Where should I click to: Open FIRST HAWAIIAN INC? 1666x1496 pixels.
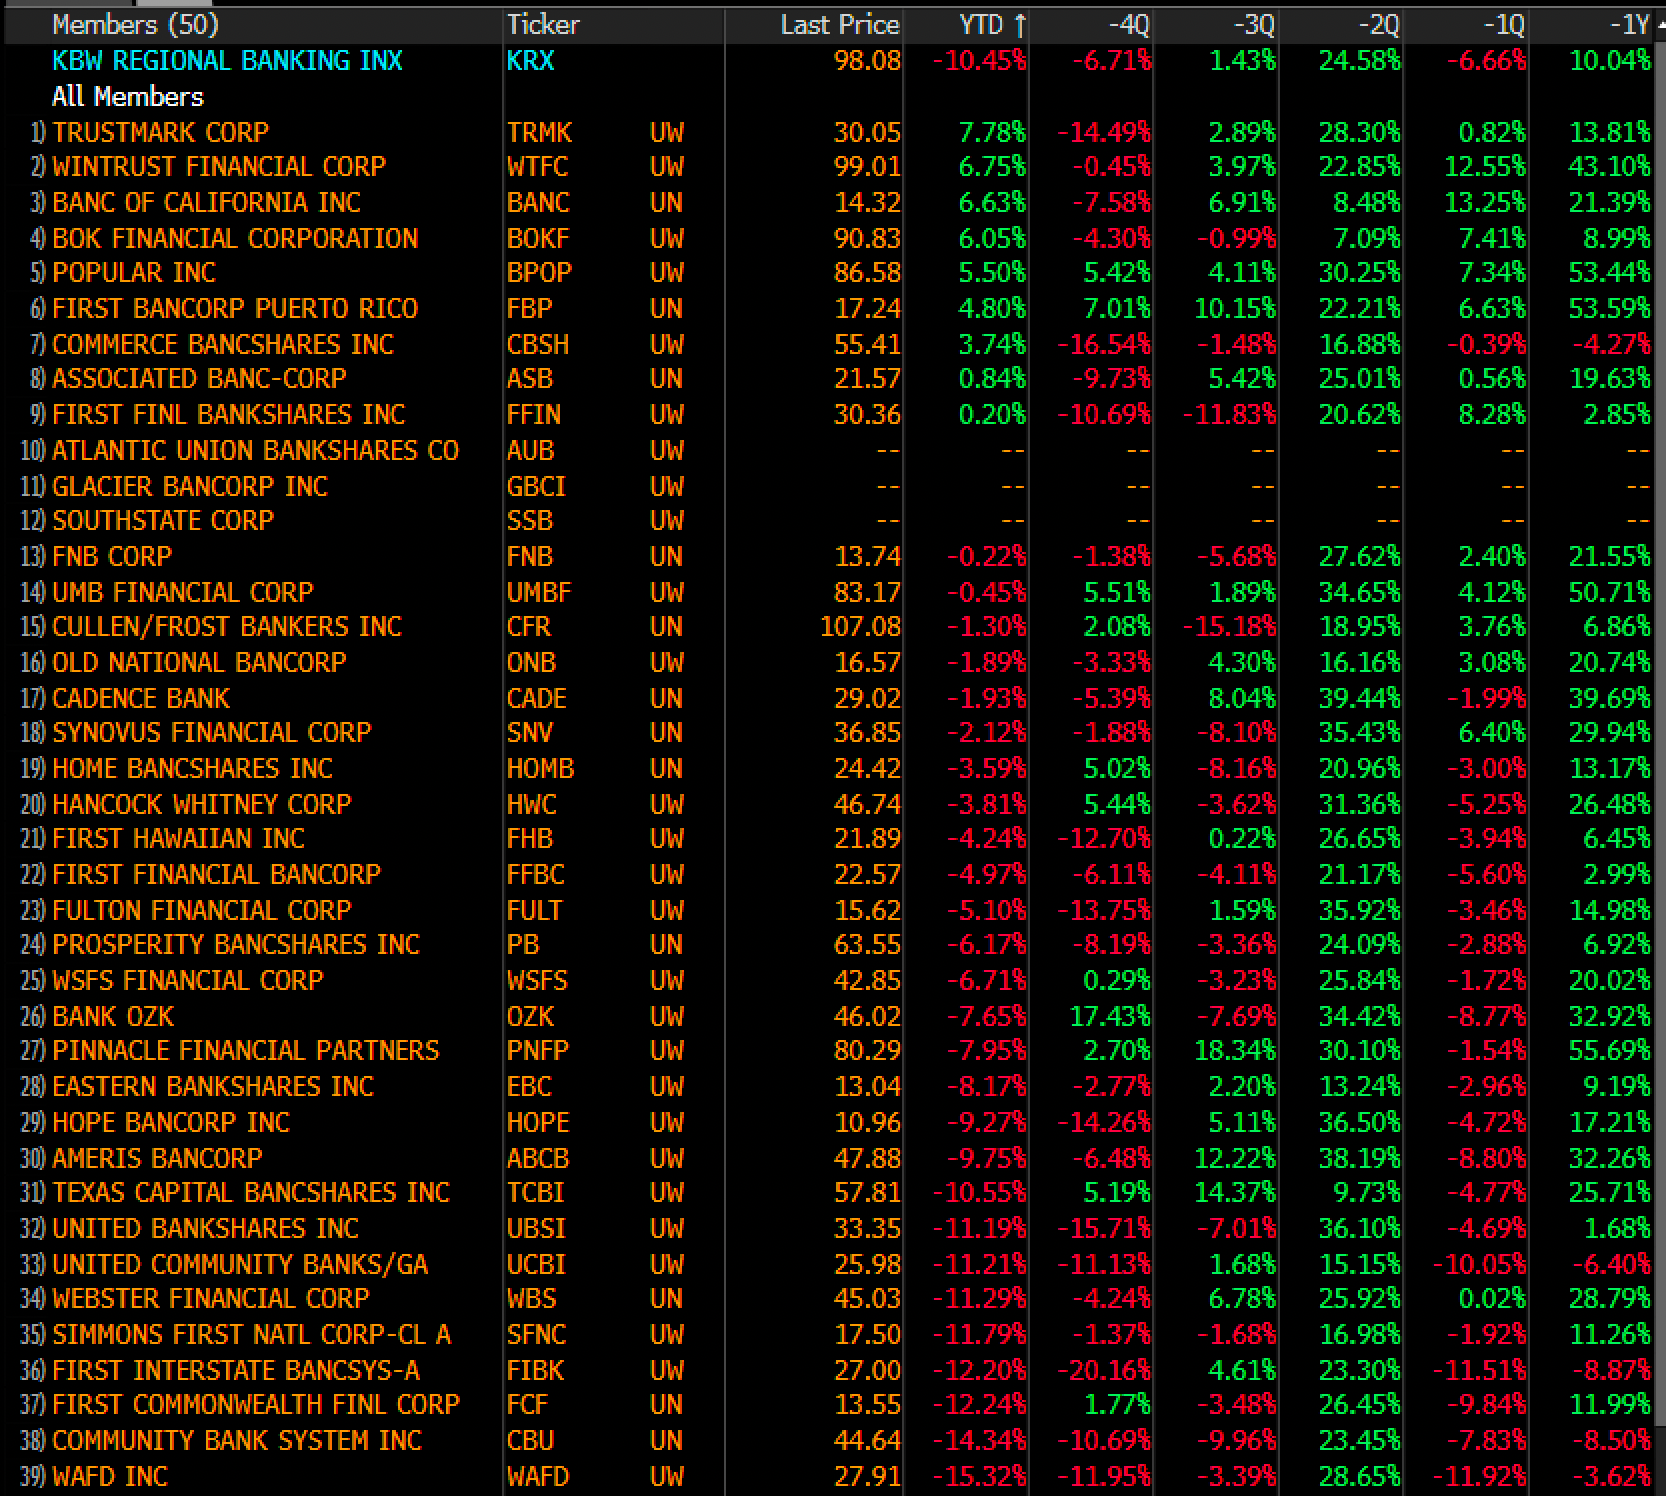pyautogui.click(x=178, y=838)
